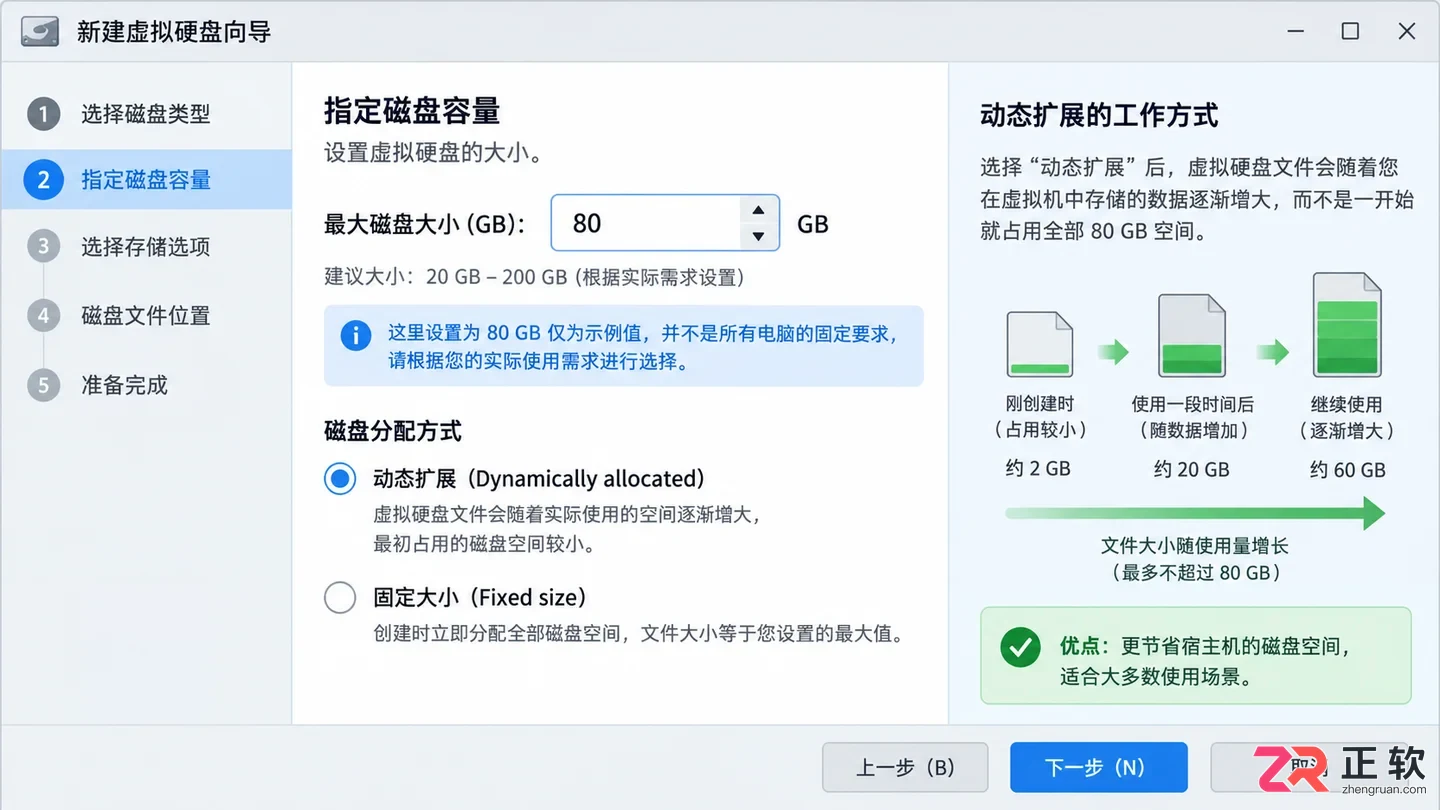The width and height of the screenshot is (1440, 810).
Task: Click the 磁盘分配方式 section heading
Action: coord(393,432)
